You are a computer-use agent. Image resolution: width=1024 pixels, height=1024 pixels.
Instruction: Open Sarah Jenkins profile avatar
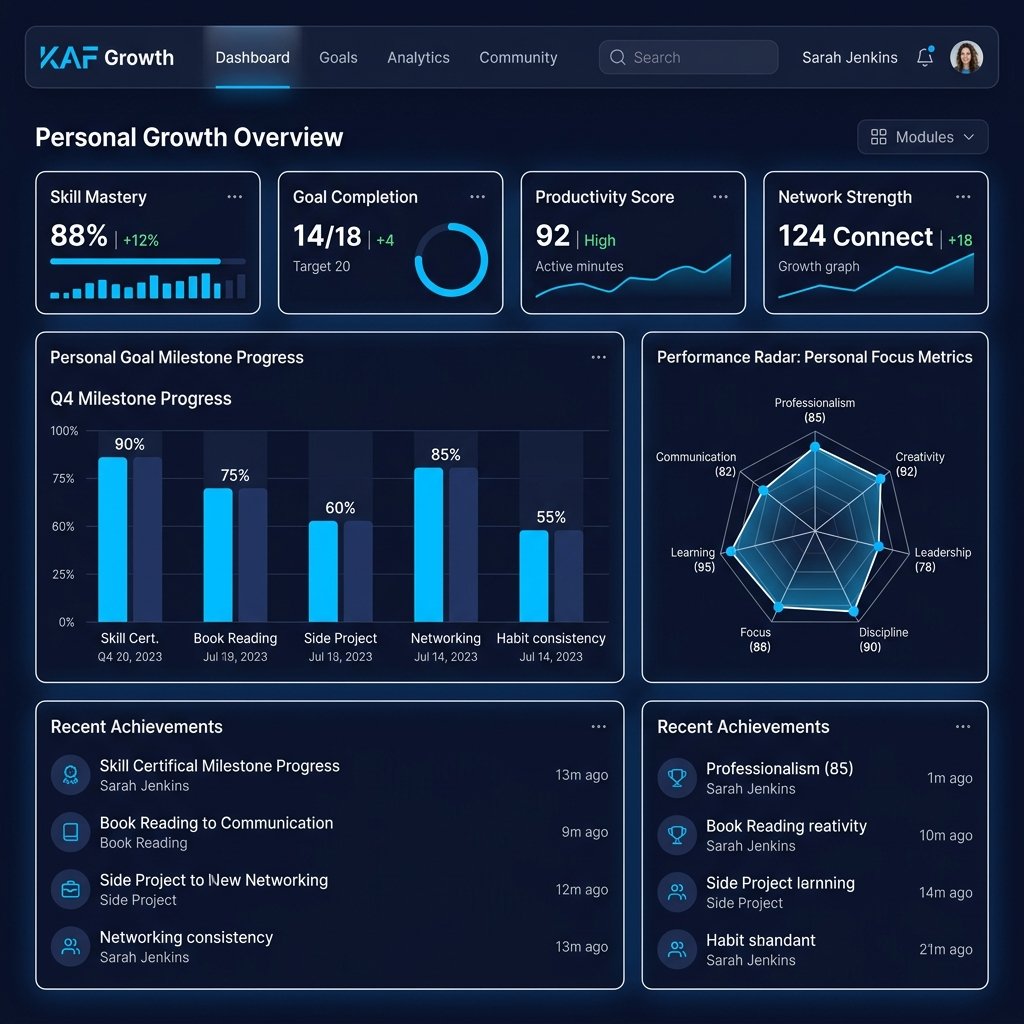point(967,57)
